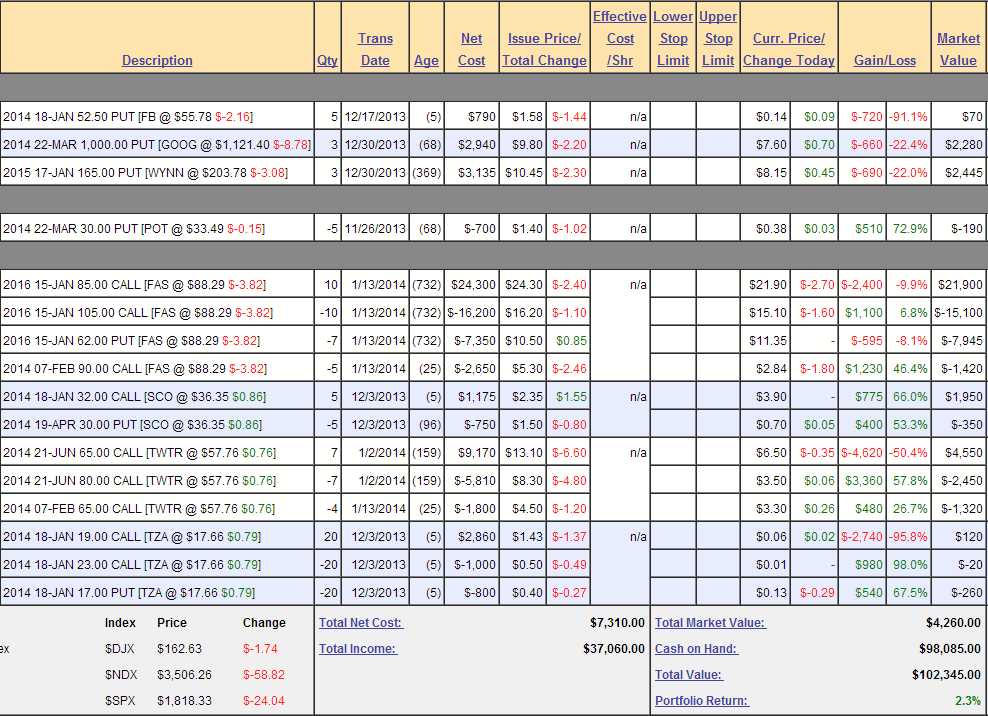Screen dimensions: 988x716
Task: Select the WYNN 165.00 PUT description cell
Action: pos(157,172)
